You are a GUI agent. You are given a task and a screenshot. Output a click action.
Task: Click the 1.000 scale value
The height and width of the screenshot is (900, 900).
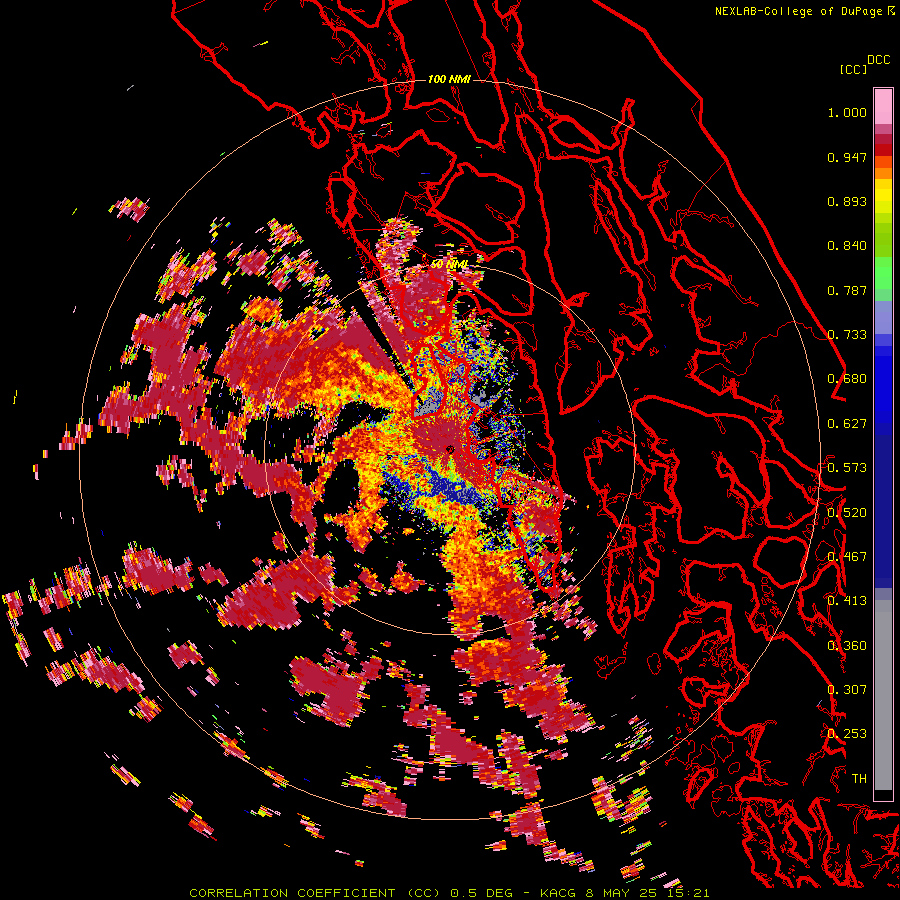(847, 112)
